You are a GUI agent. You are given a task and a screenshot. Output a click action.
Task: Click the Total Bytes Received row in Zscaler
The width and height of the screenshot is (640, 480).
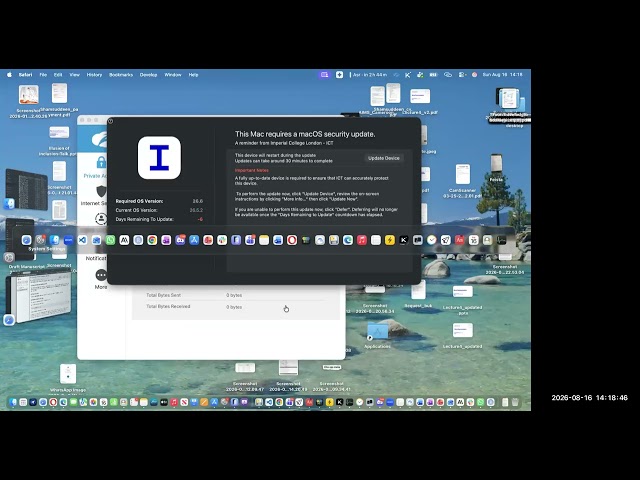[236, 307]
